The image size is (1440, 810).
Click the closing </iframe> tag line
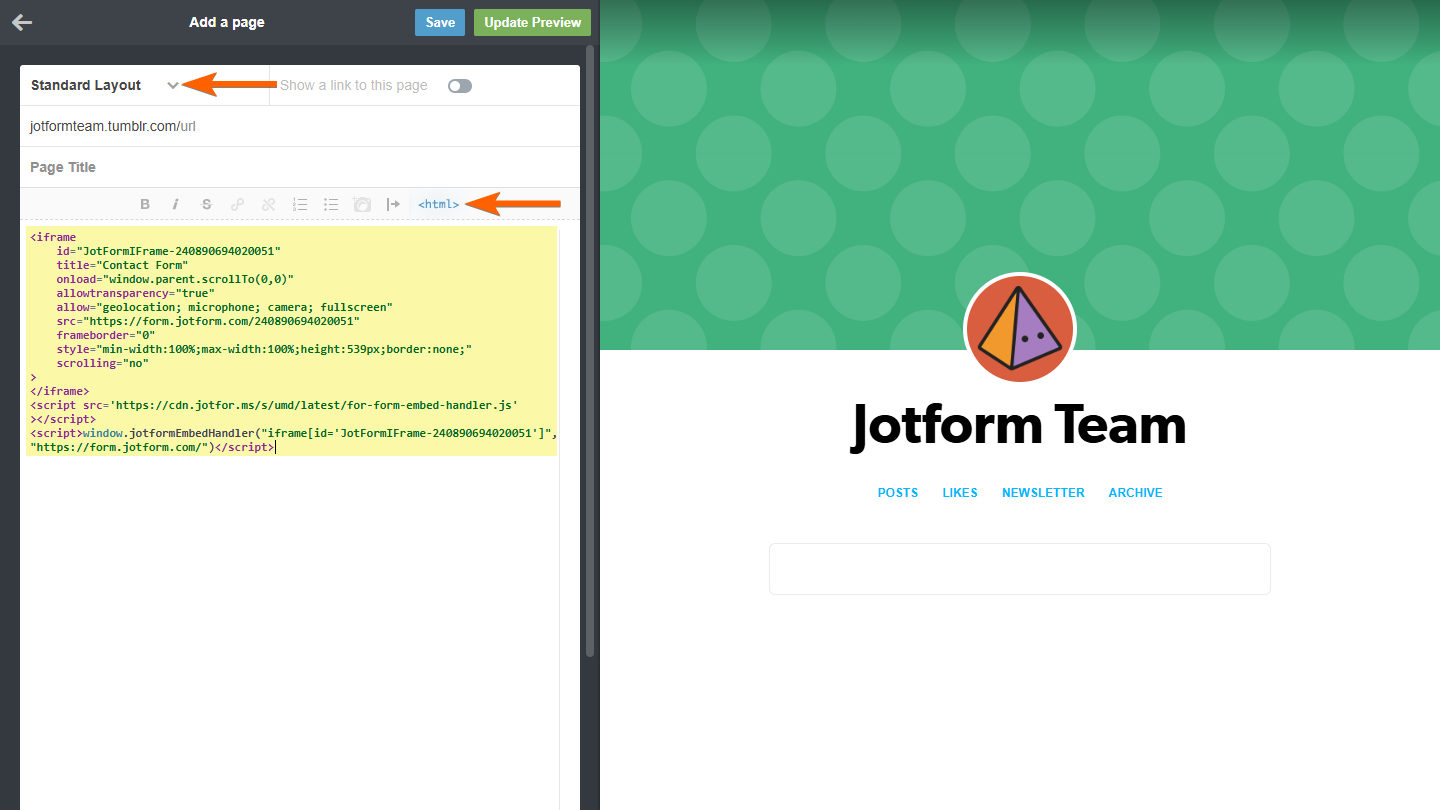coord(60,391)
